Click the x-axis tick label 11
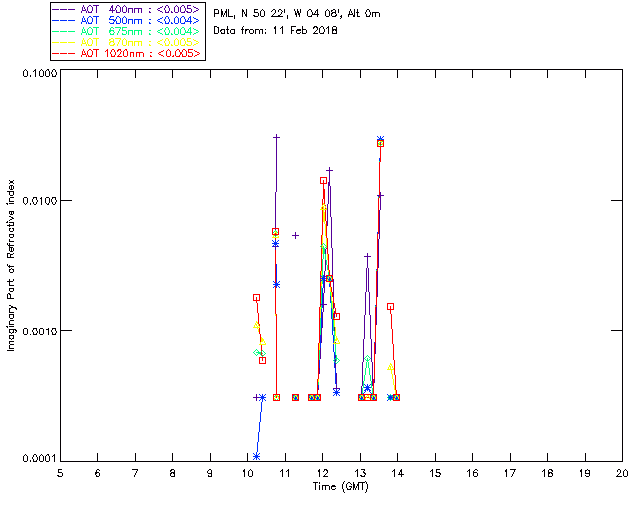Viewport: 640px width, 512px height. (284, 473)
